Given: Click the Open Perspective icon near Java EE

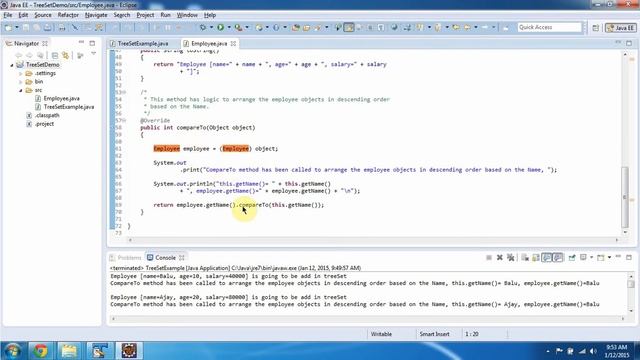Looking at the screenshot, I should pos(596,28).
